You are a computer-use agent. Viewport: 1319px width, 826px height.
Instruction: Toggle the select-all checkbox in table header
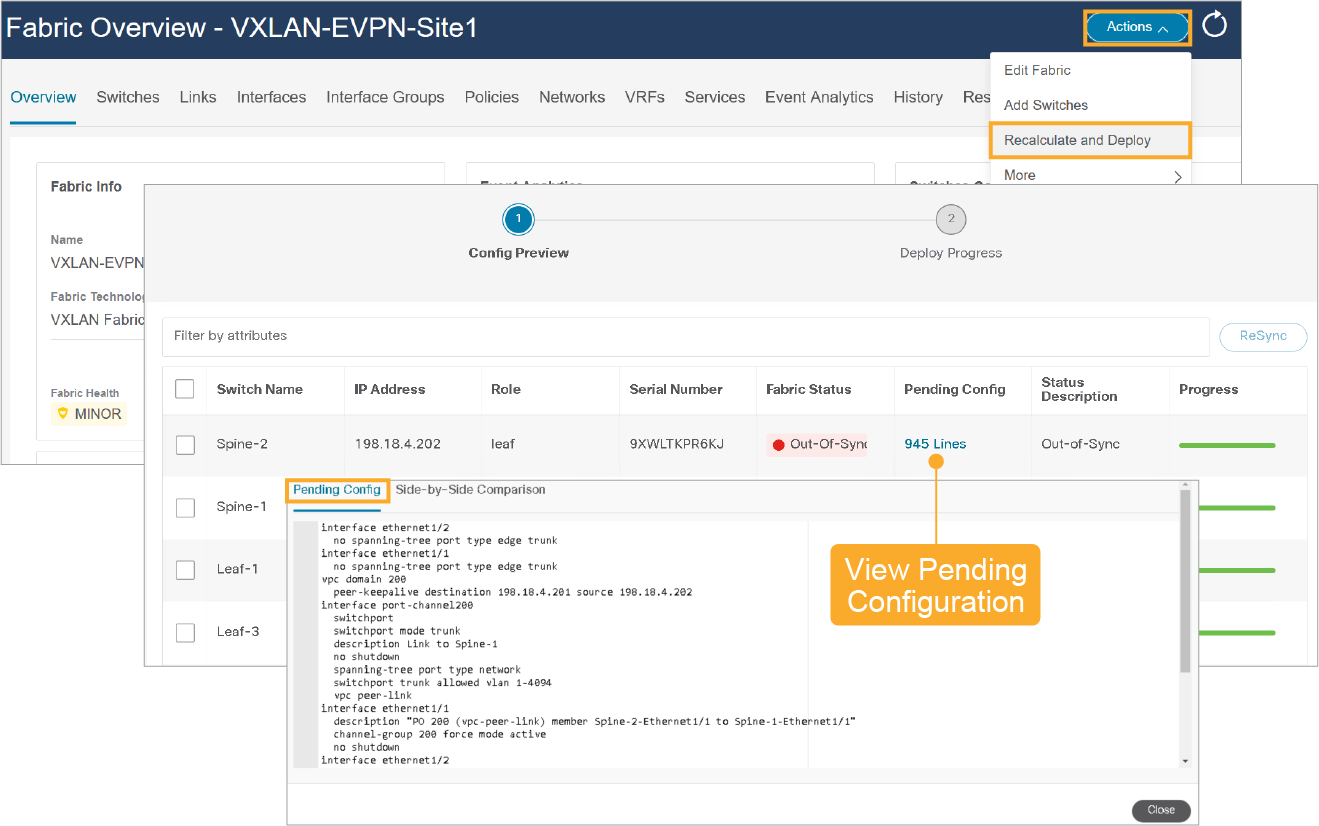click(185, 389)
